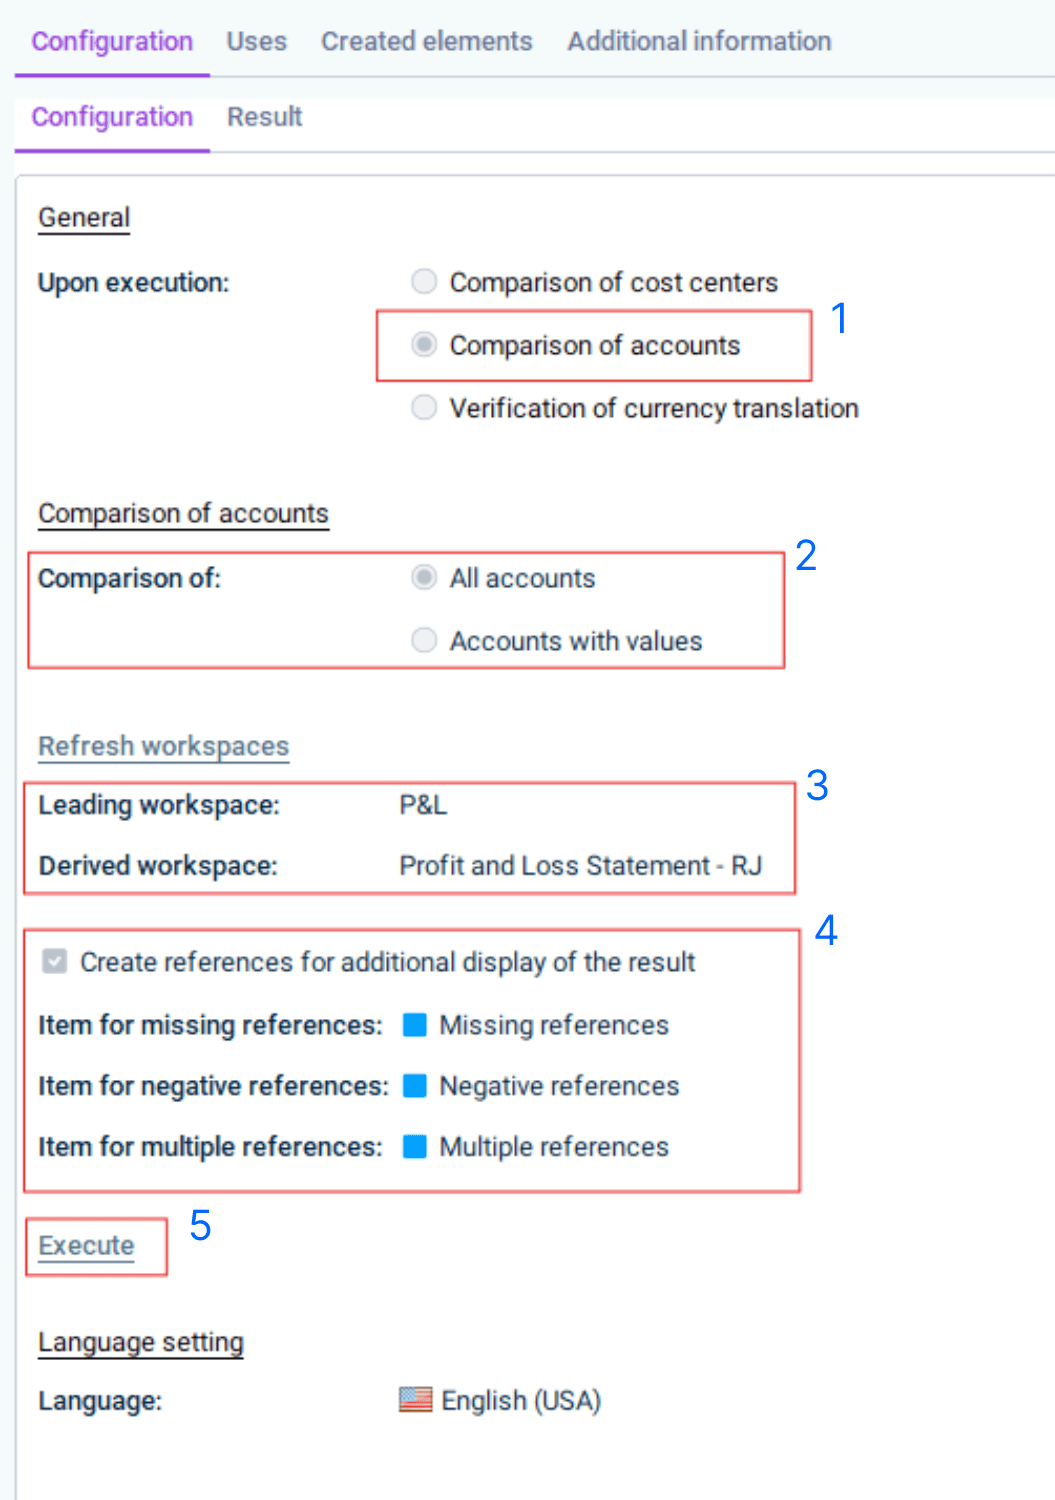Screen dimensions: 1055x1500
Task: Open the Uses tab
Action: point(256,41)
